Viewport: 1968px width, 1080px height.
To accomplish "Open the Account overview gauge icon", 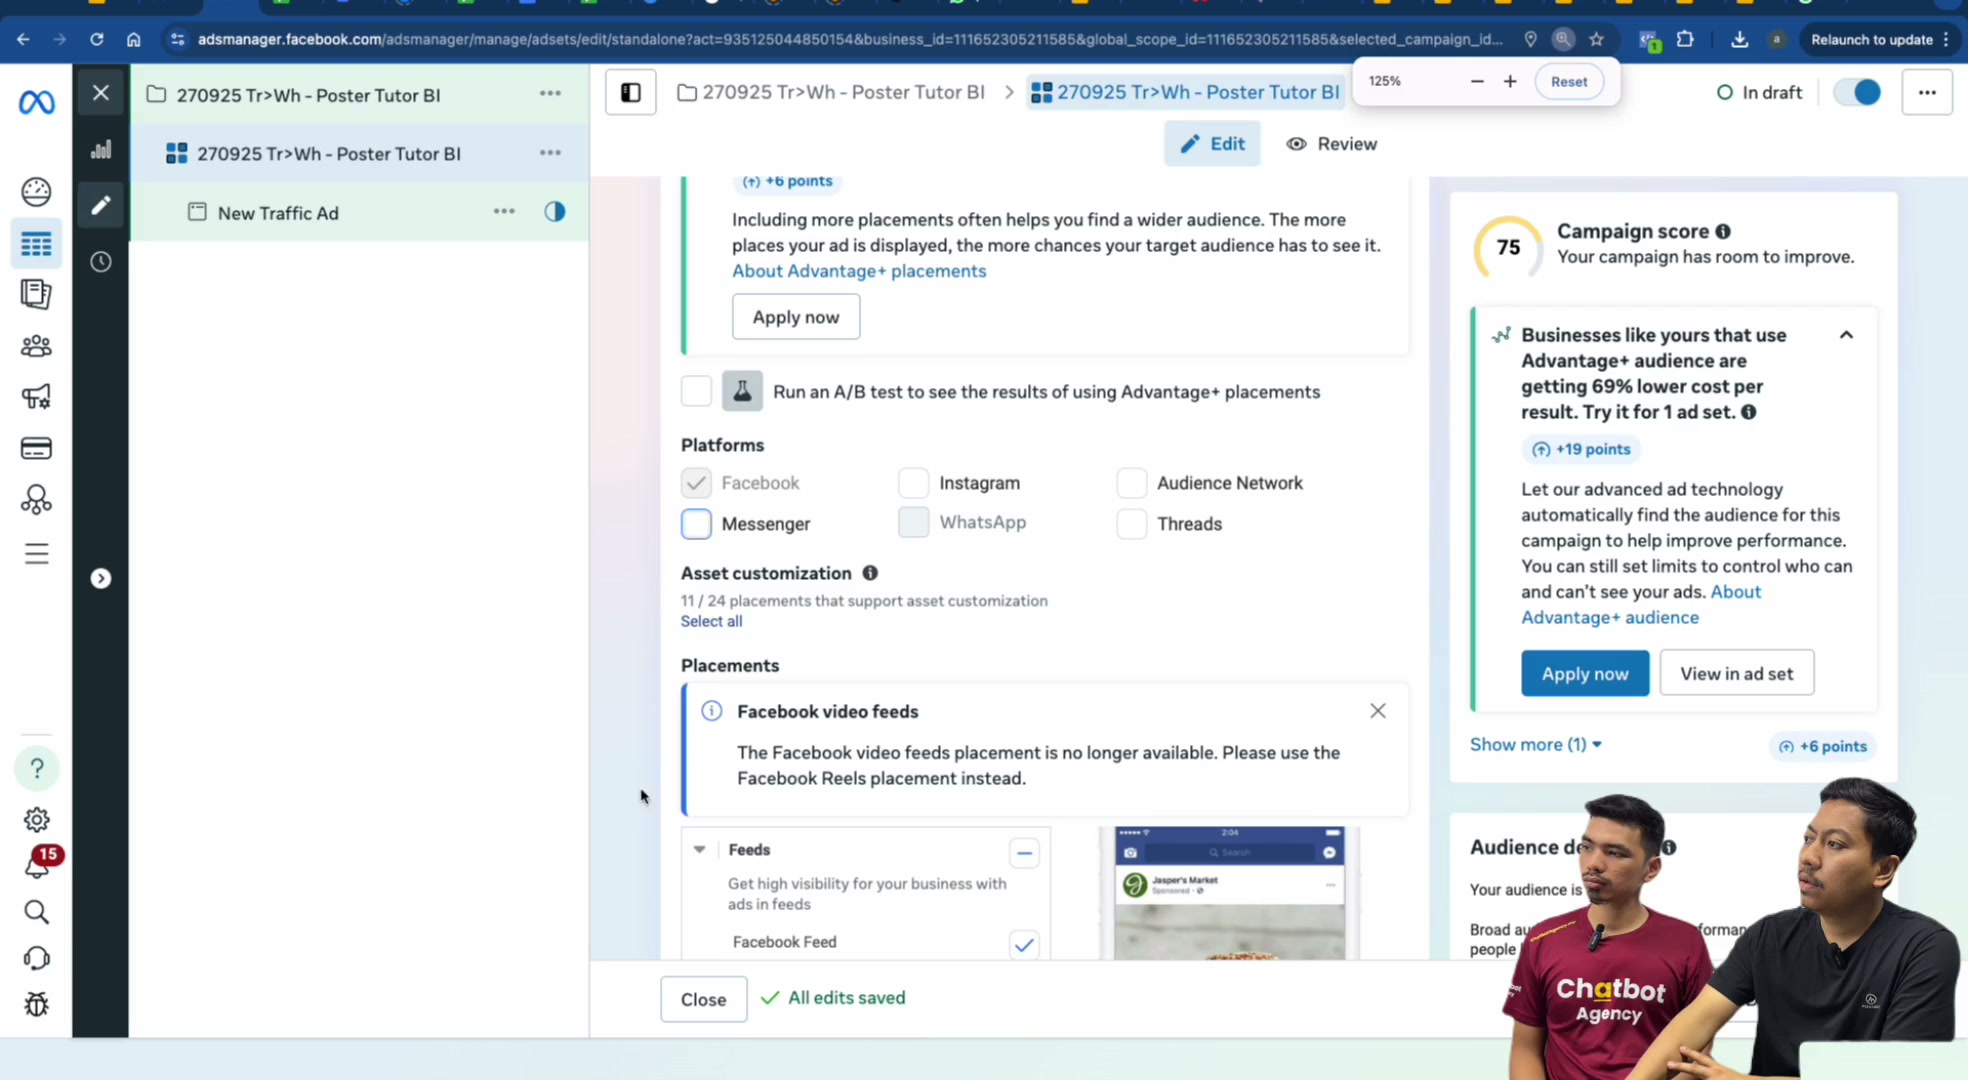I will 36,191.
